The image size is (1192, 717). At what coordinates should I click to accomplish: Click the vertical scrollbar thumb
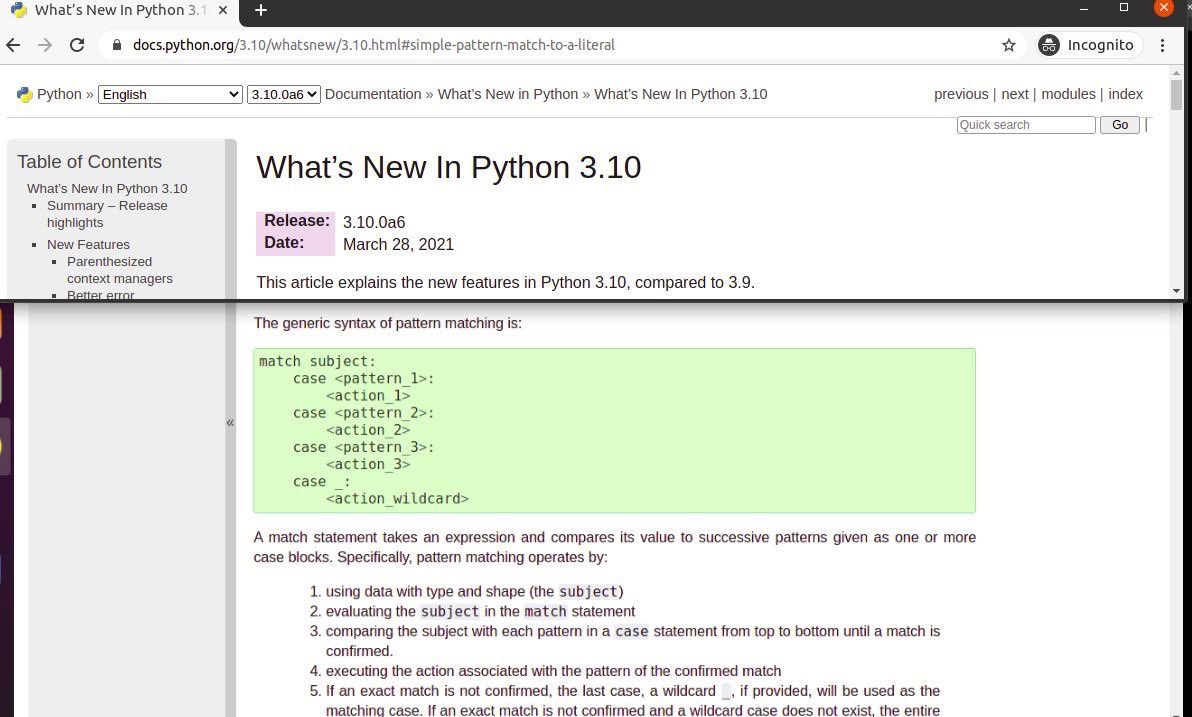[x=1177, y=95]
